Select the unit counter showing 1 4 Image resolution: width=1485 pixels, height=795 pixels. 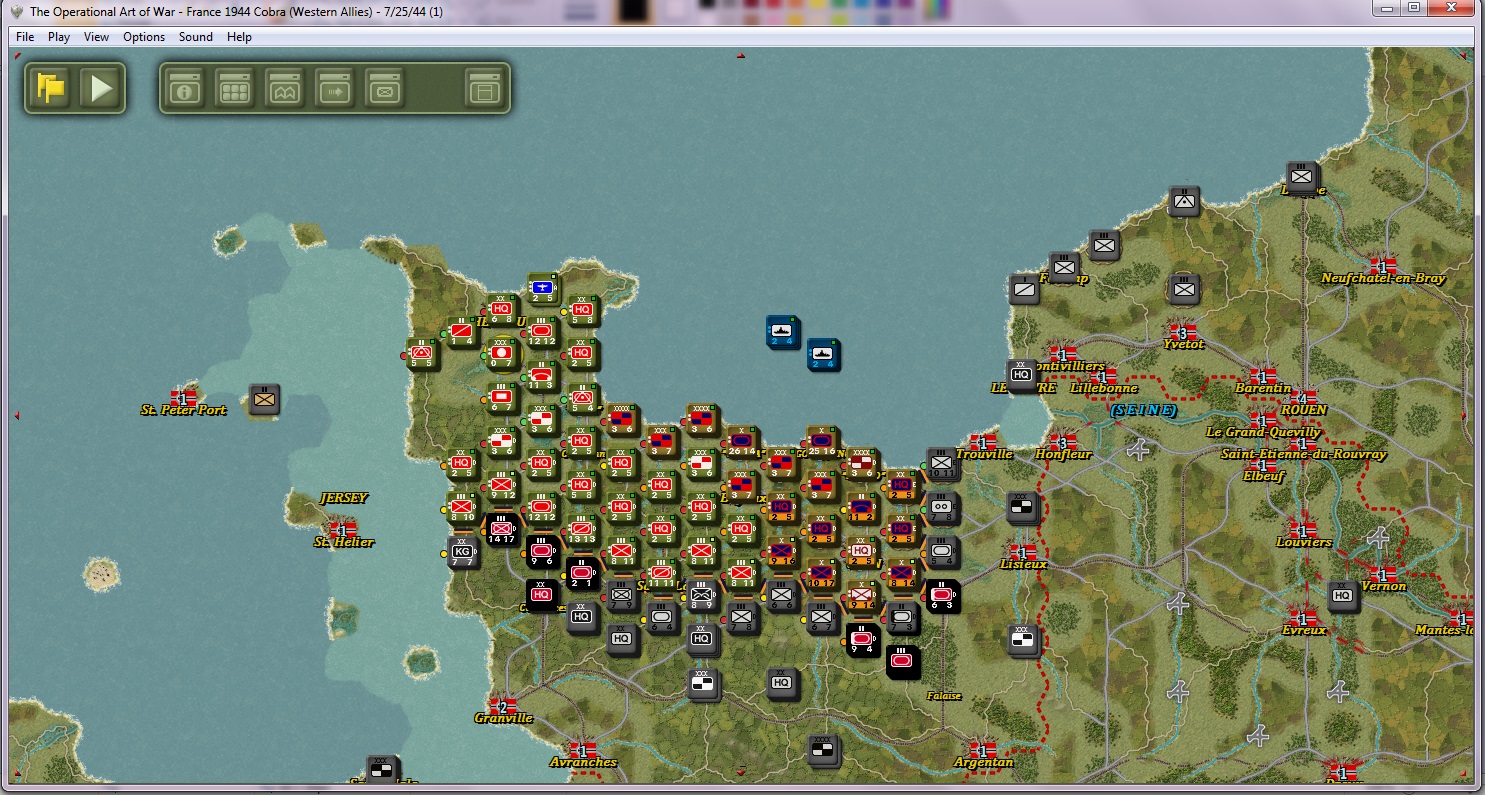coord(462,332)
